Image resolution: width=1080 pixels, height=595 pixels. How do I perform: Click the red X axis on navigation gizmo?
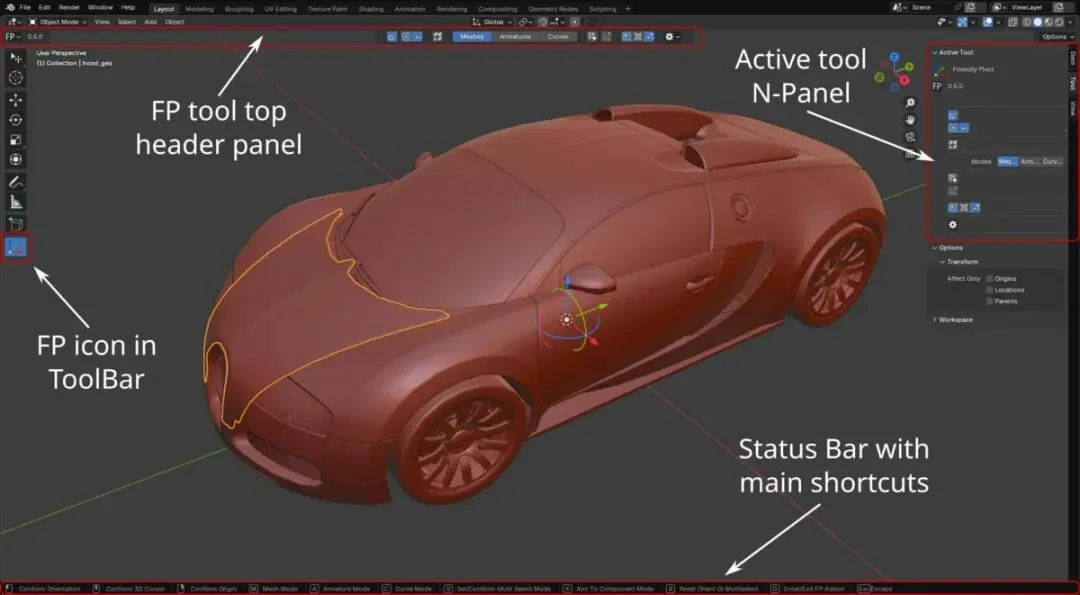[904, 80]
